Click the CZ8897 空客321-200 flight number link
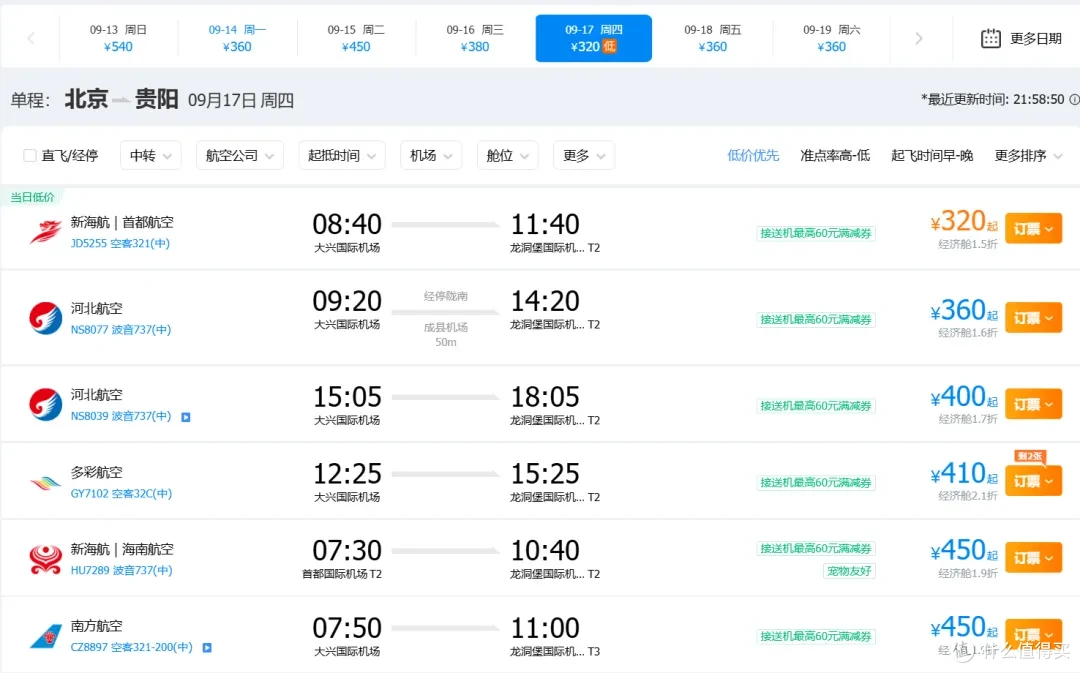Screen dimensions: 1080x673 pos(132,648)
